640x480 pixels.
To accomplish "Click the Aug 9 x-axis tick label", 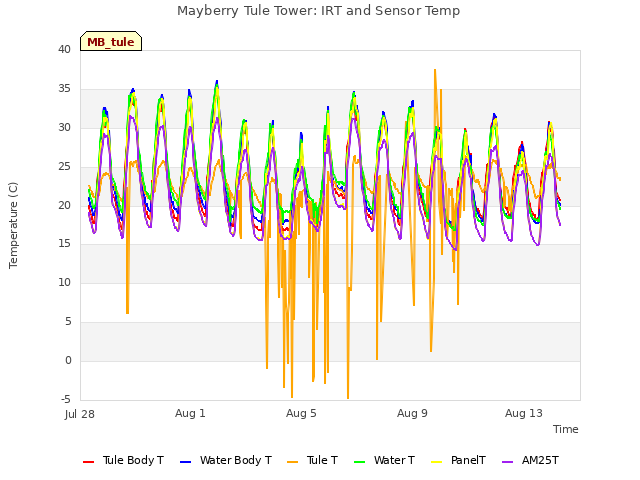I will 412,413.
